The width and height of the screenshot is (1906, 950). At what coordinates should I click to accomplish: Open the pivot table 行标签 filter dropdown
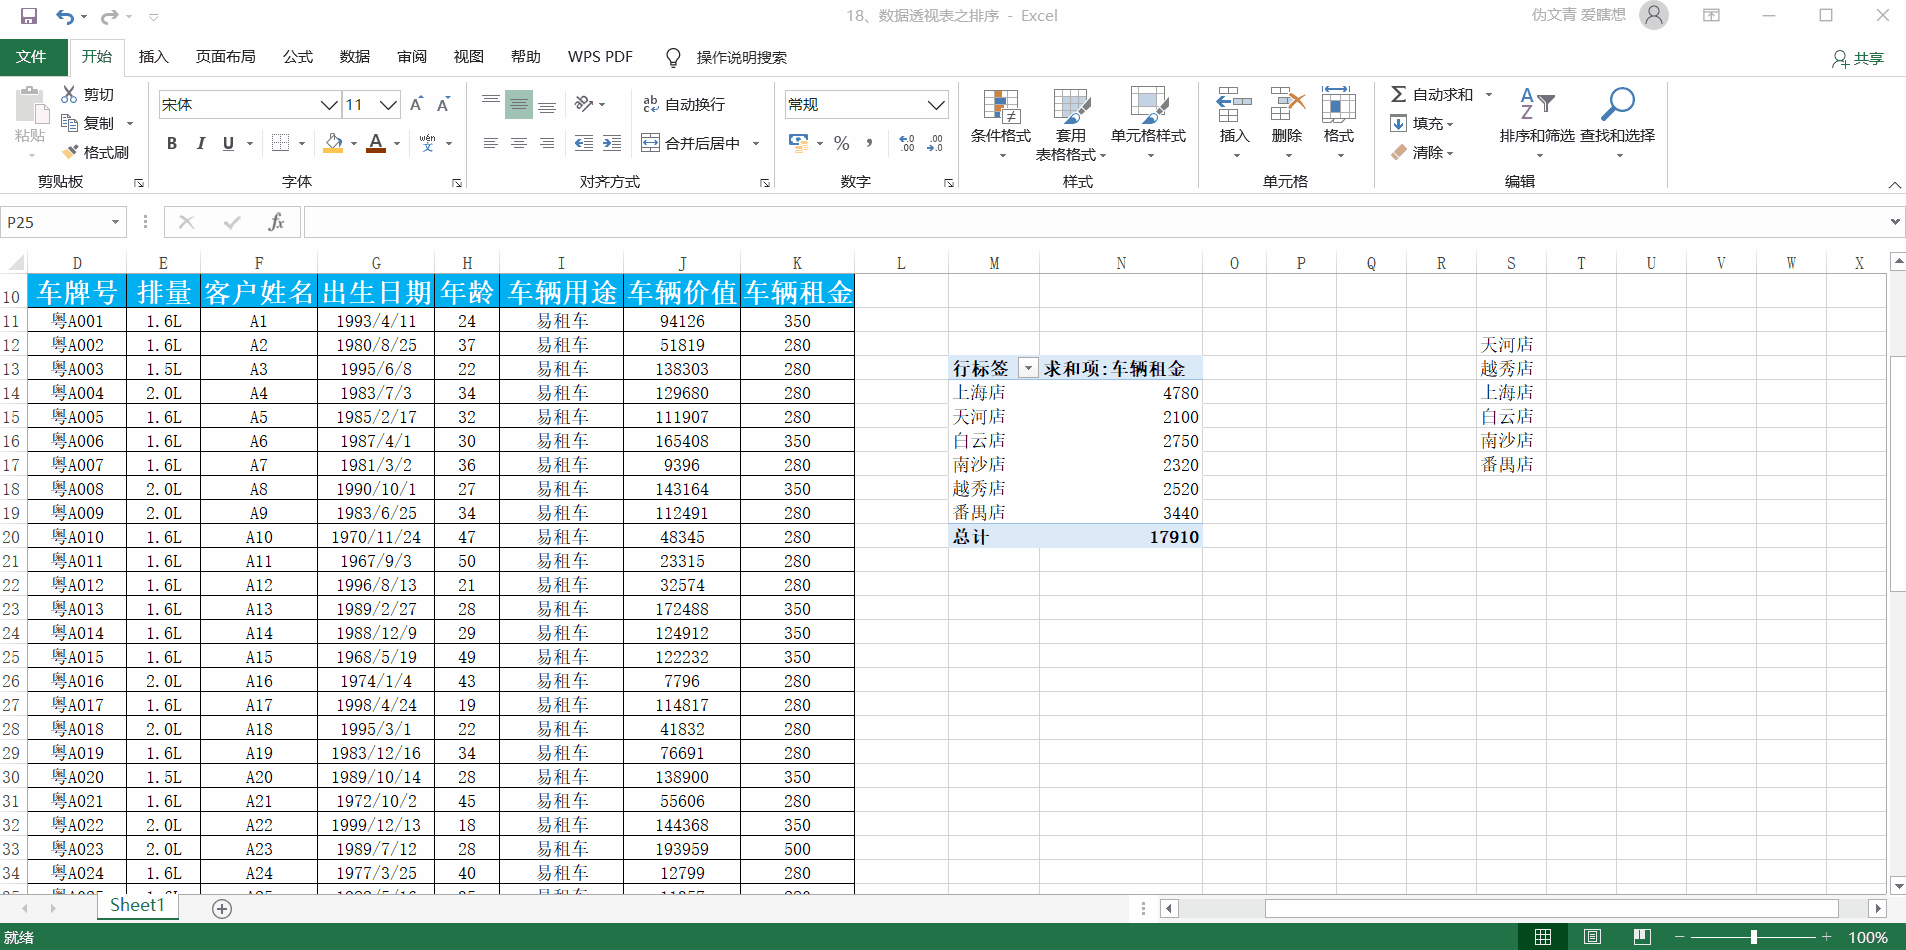(1027, 368)
